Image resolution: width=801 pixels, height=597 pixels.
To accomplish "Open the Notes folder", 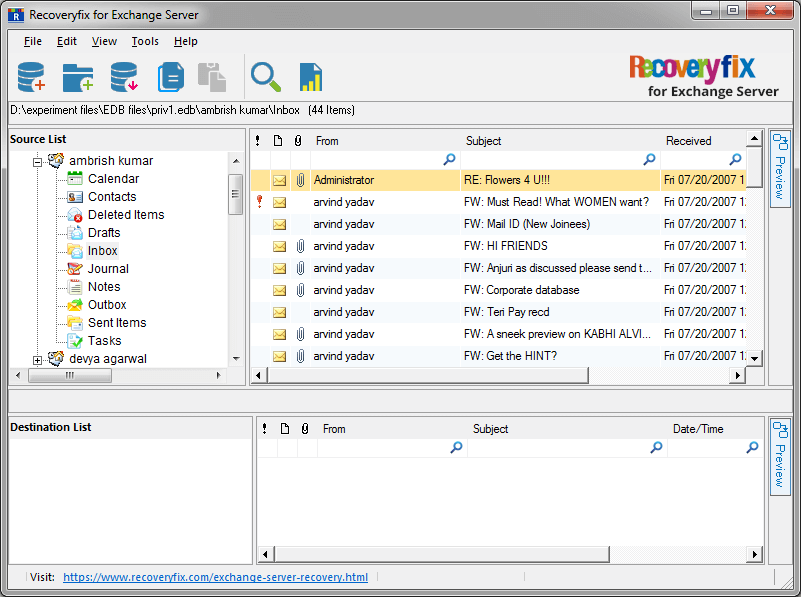I will click(x=104, y=286).
